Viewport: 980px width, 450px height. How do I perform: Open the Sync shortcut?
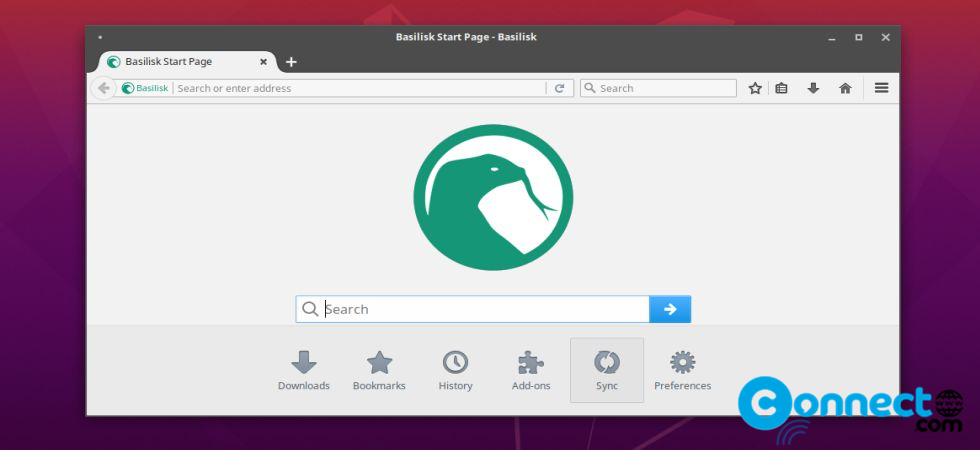pos(607,371)
